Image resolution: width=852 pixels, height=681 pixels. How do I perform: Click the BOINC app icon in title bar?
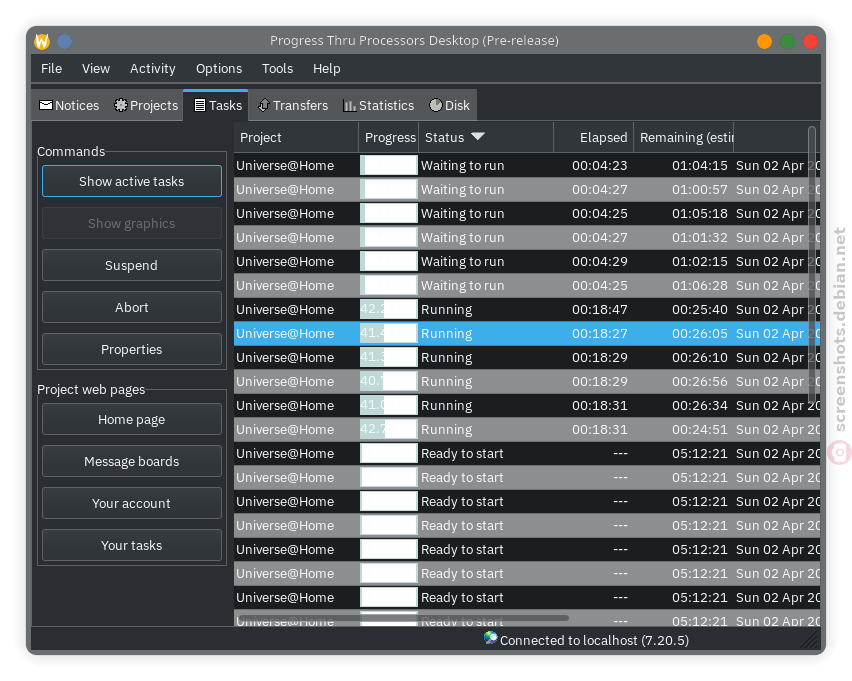(x=42, y=41)
